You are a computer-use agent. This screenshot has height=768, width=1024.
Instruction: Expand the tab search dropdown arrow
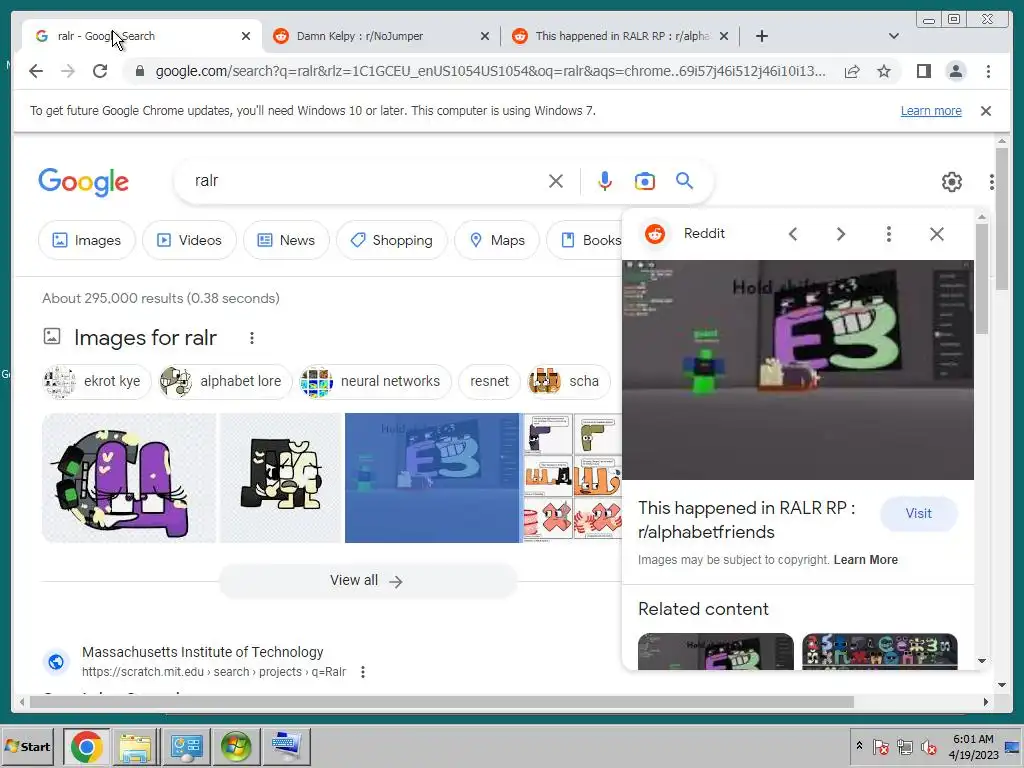point(893,36)
